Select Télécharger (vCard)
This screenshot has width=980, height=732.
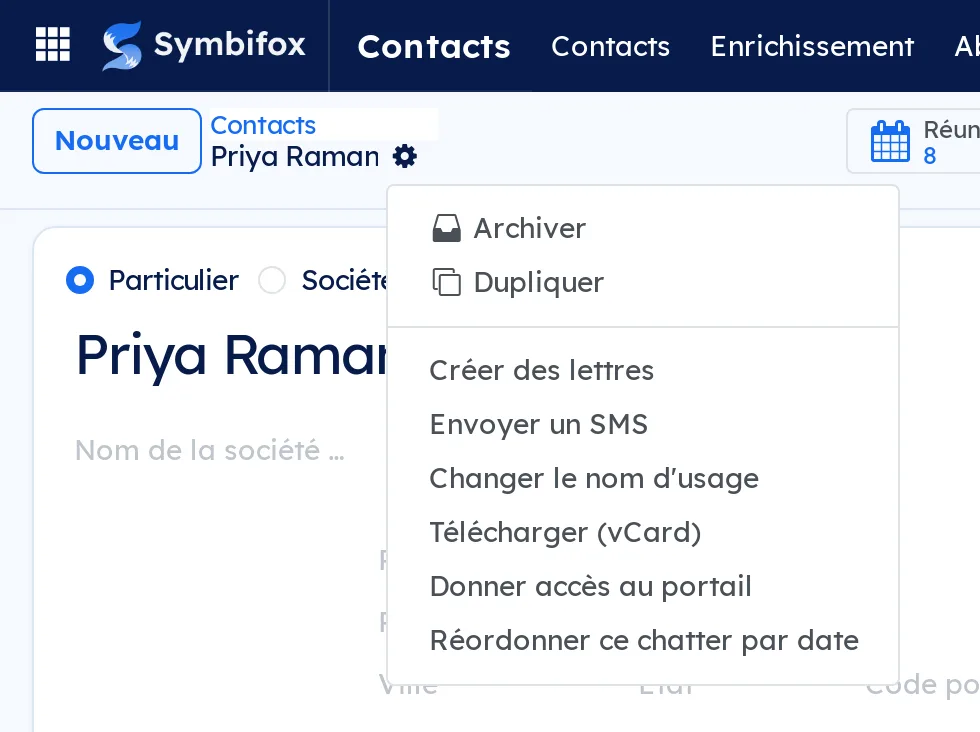[643, 533]
